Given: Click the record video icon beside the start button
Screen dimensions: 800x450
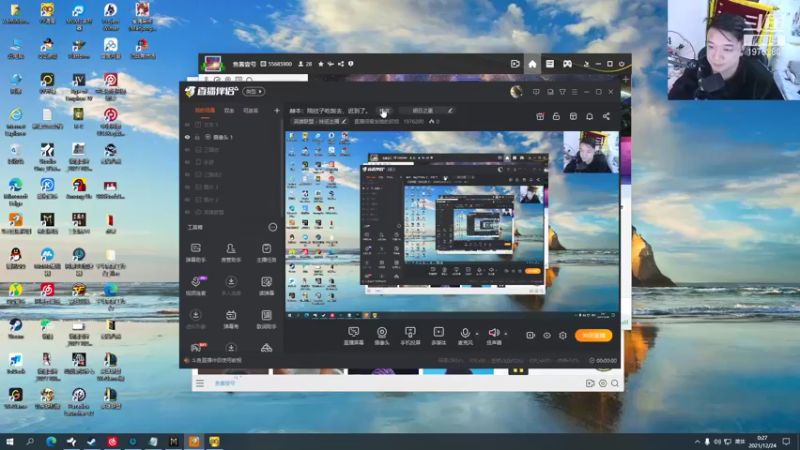Looking at the screenshot, I should (x=531, y=335).
